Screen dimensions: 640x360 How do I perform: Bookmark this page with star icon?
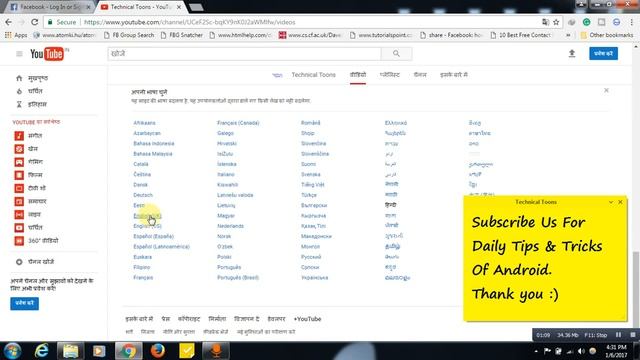pyautogui.click(x=556, y=22)
